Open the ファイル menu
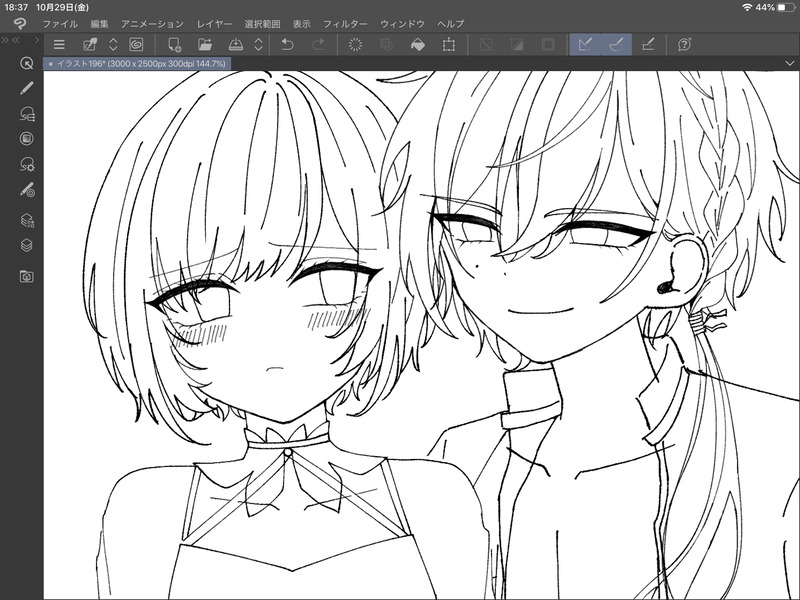 coord(60,24)
